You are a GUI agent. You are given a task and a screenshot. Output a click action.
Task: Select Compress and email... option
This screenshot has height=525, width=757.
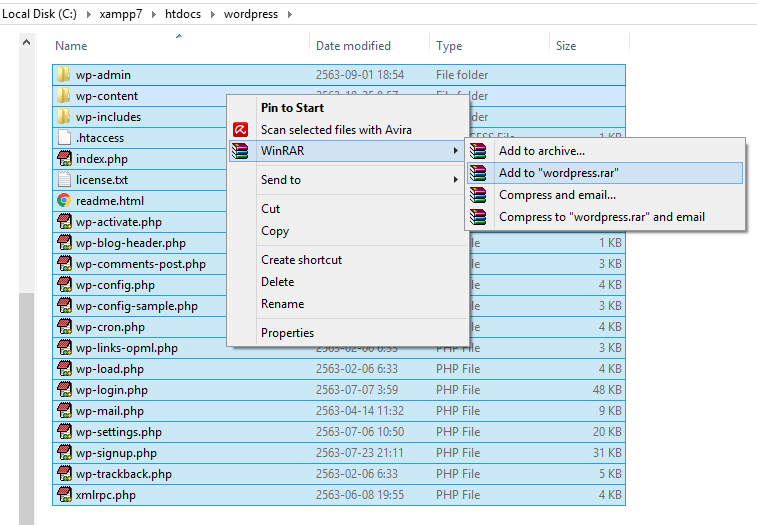click(605, 195)
